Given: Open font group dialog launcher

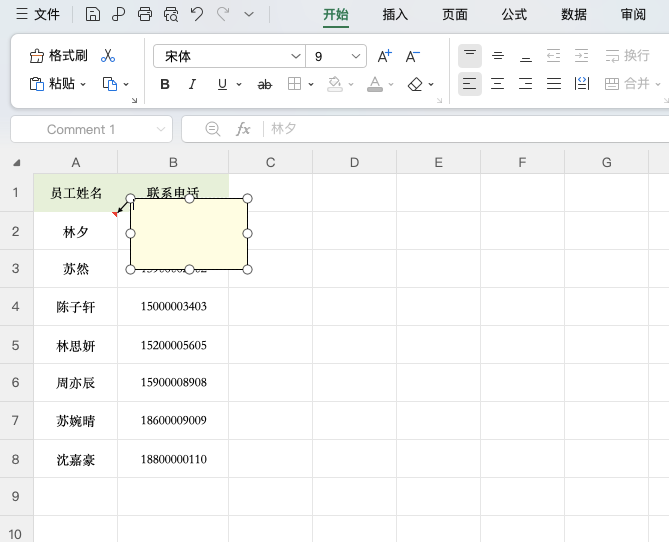Looking at the screenshot, I should pyautogui.click(x=439, y=100).
